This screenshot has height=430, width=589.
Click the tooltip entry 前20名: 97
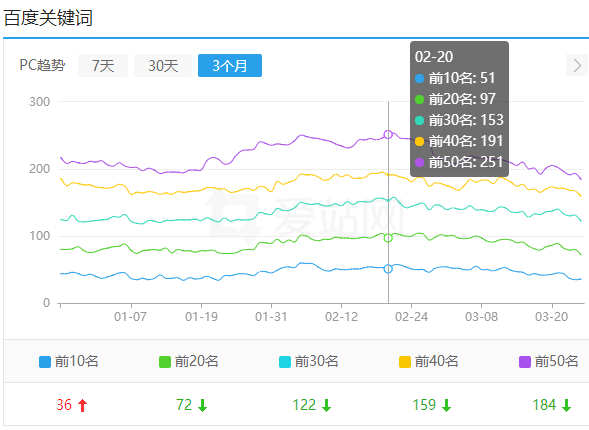pyautogui.click(x=455, y=99)
